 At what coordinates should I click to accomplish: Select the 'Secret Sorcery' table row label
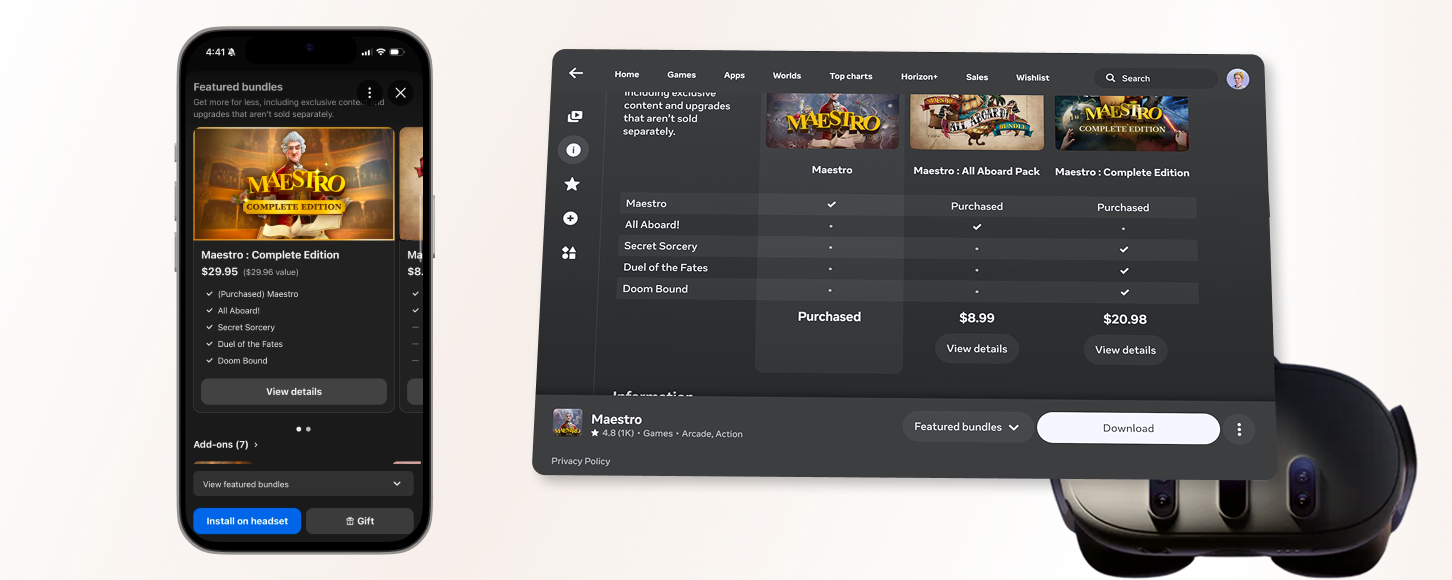pyautogui.click(x=661, y=246)
